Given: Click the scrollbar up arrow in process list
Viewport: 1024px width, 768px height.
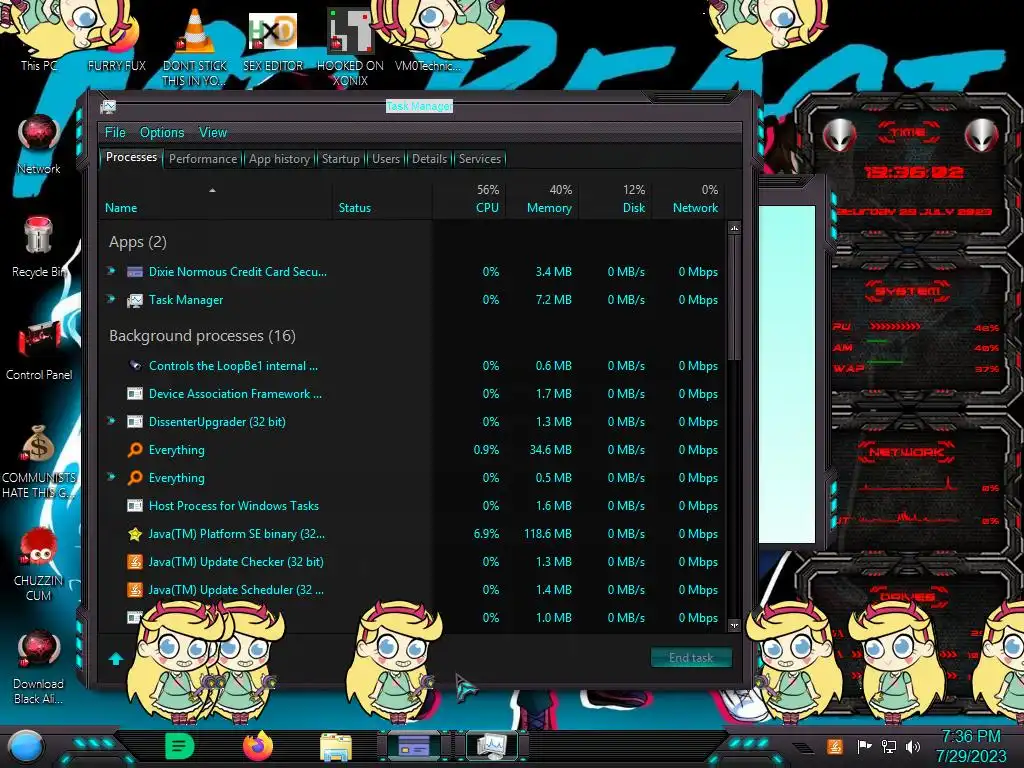Looking at the screenshot, I should click(734, 228).
